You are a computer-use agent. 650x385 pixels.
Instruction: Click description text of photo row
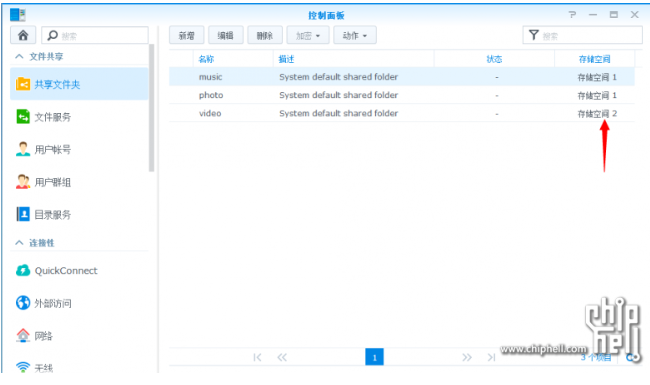338,95
